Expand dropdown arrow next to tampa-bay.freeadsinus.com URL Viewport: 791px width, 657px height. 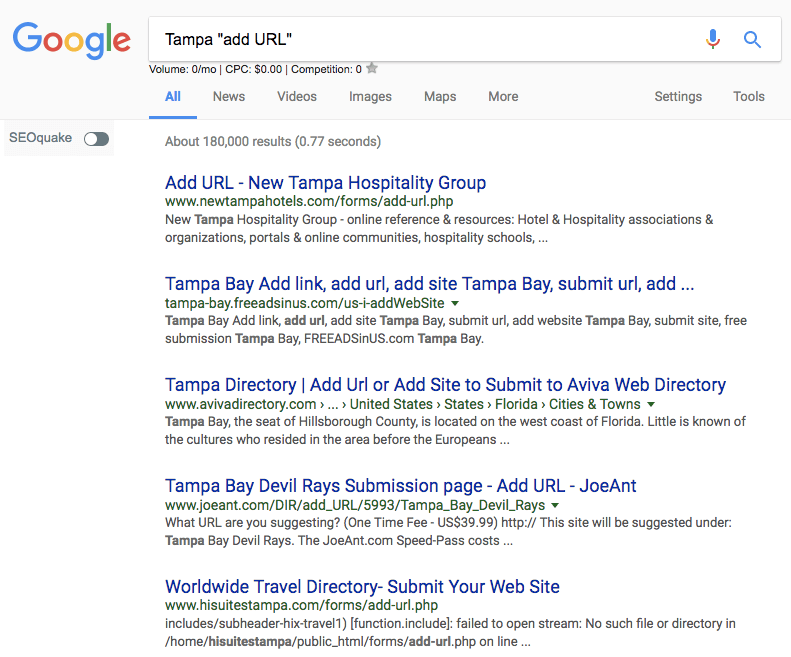pyautogui.click(x=455, y=303)
